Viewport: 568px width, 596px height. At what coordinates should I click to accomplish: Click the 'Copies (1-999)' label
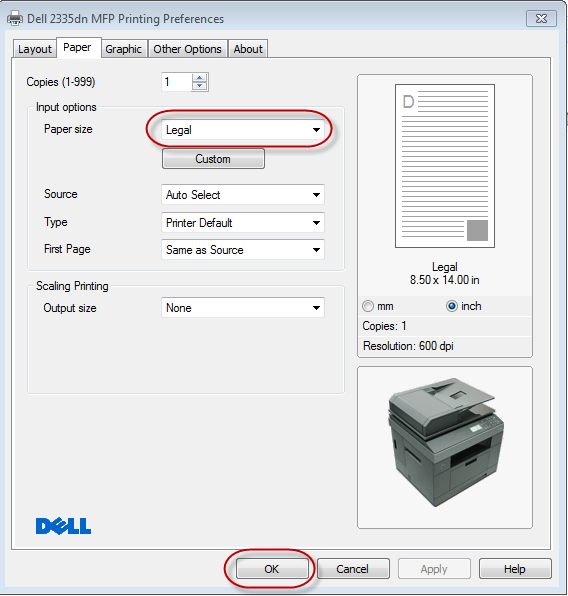coord(61,82)
